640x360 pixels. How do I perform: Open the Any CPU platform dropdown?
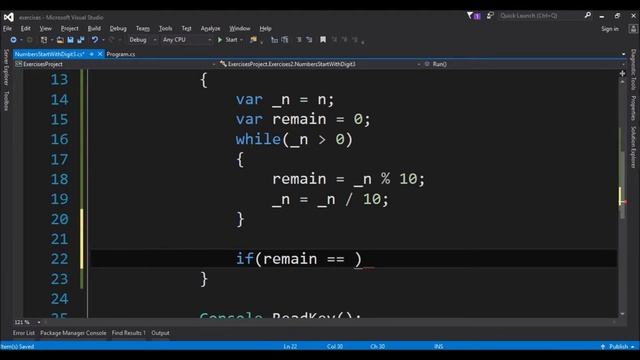(x=187, y=40)
